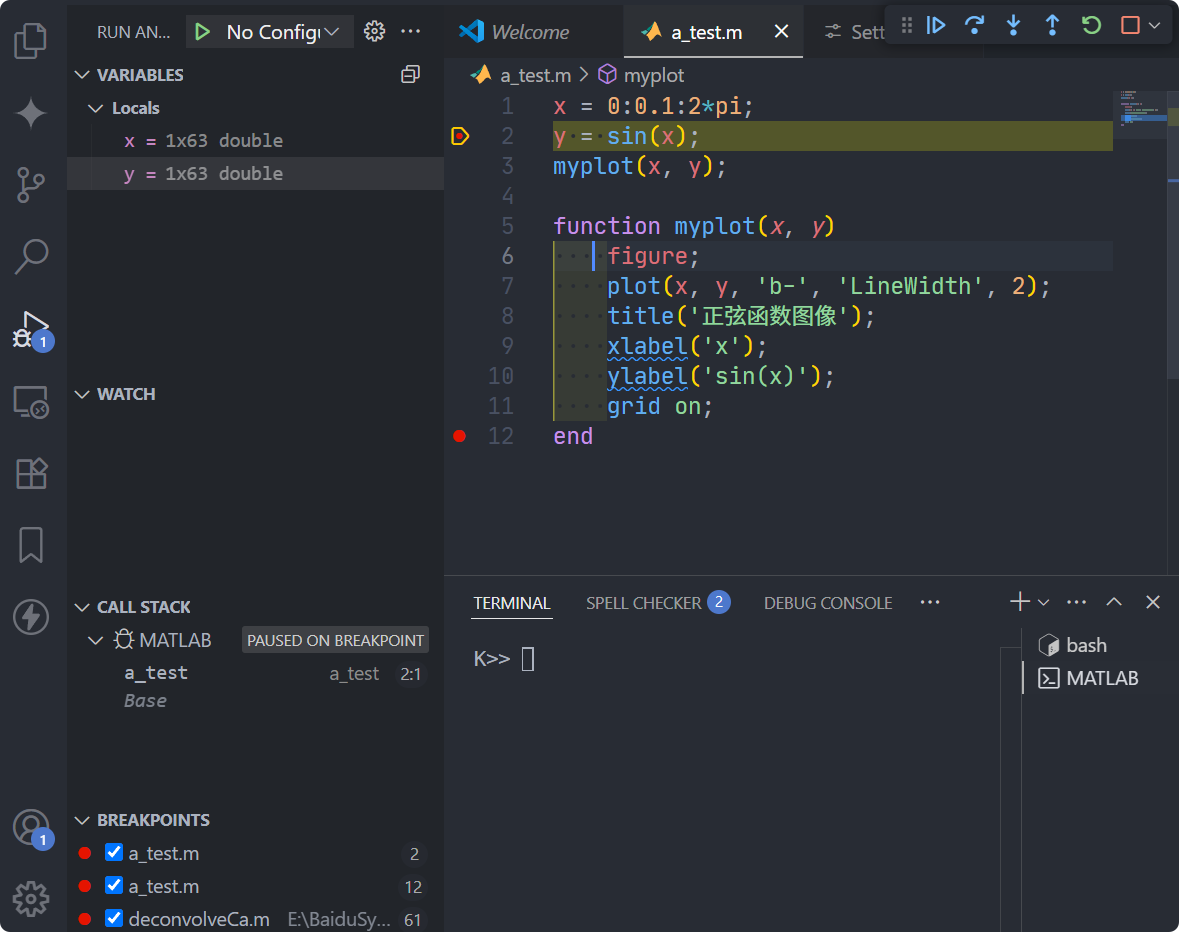Open launch configuration settings gear

(374, 31)
